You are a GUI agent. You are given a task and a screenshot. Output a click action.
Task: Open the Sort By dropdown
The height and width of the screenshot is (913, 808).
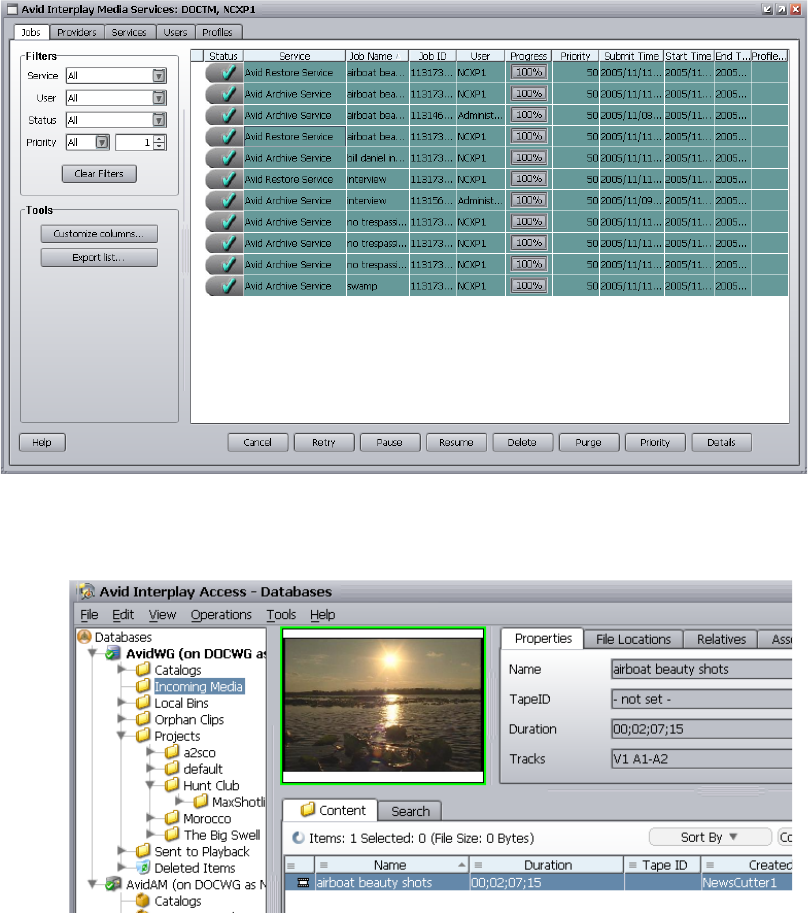(710, 837)
